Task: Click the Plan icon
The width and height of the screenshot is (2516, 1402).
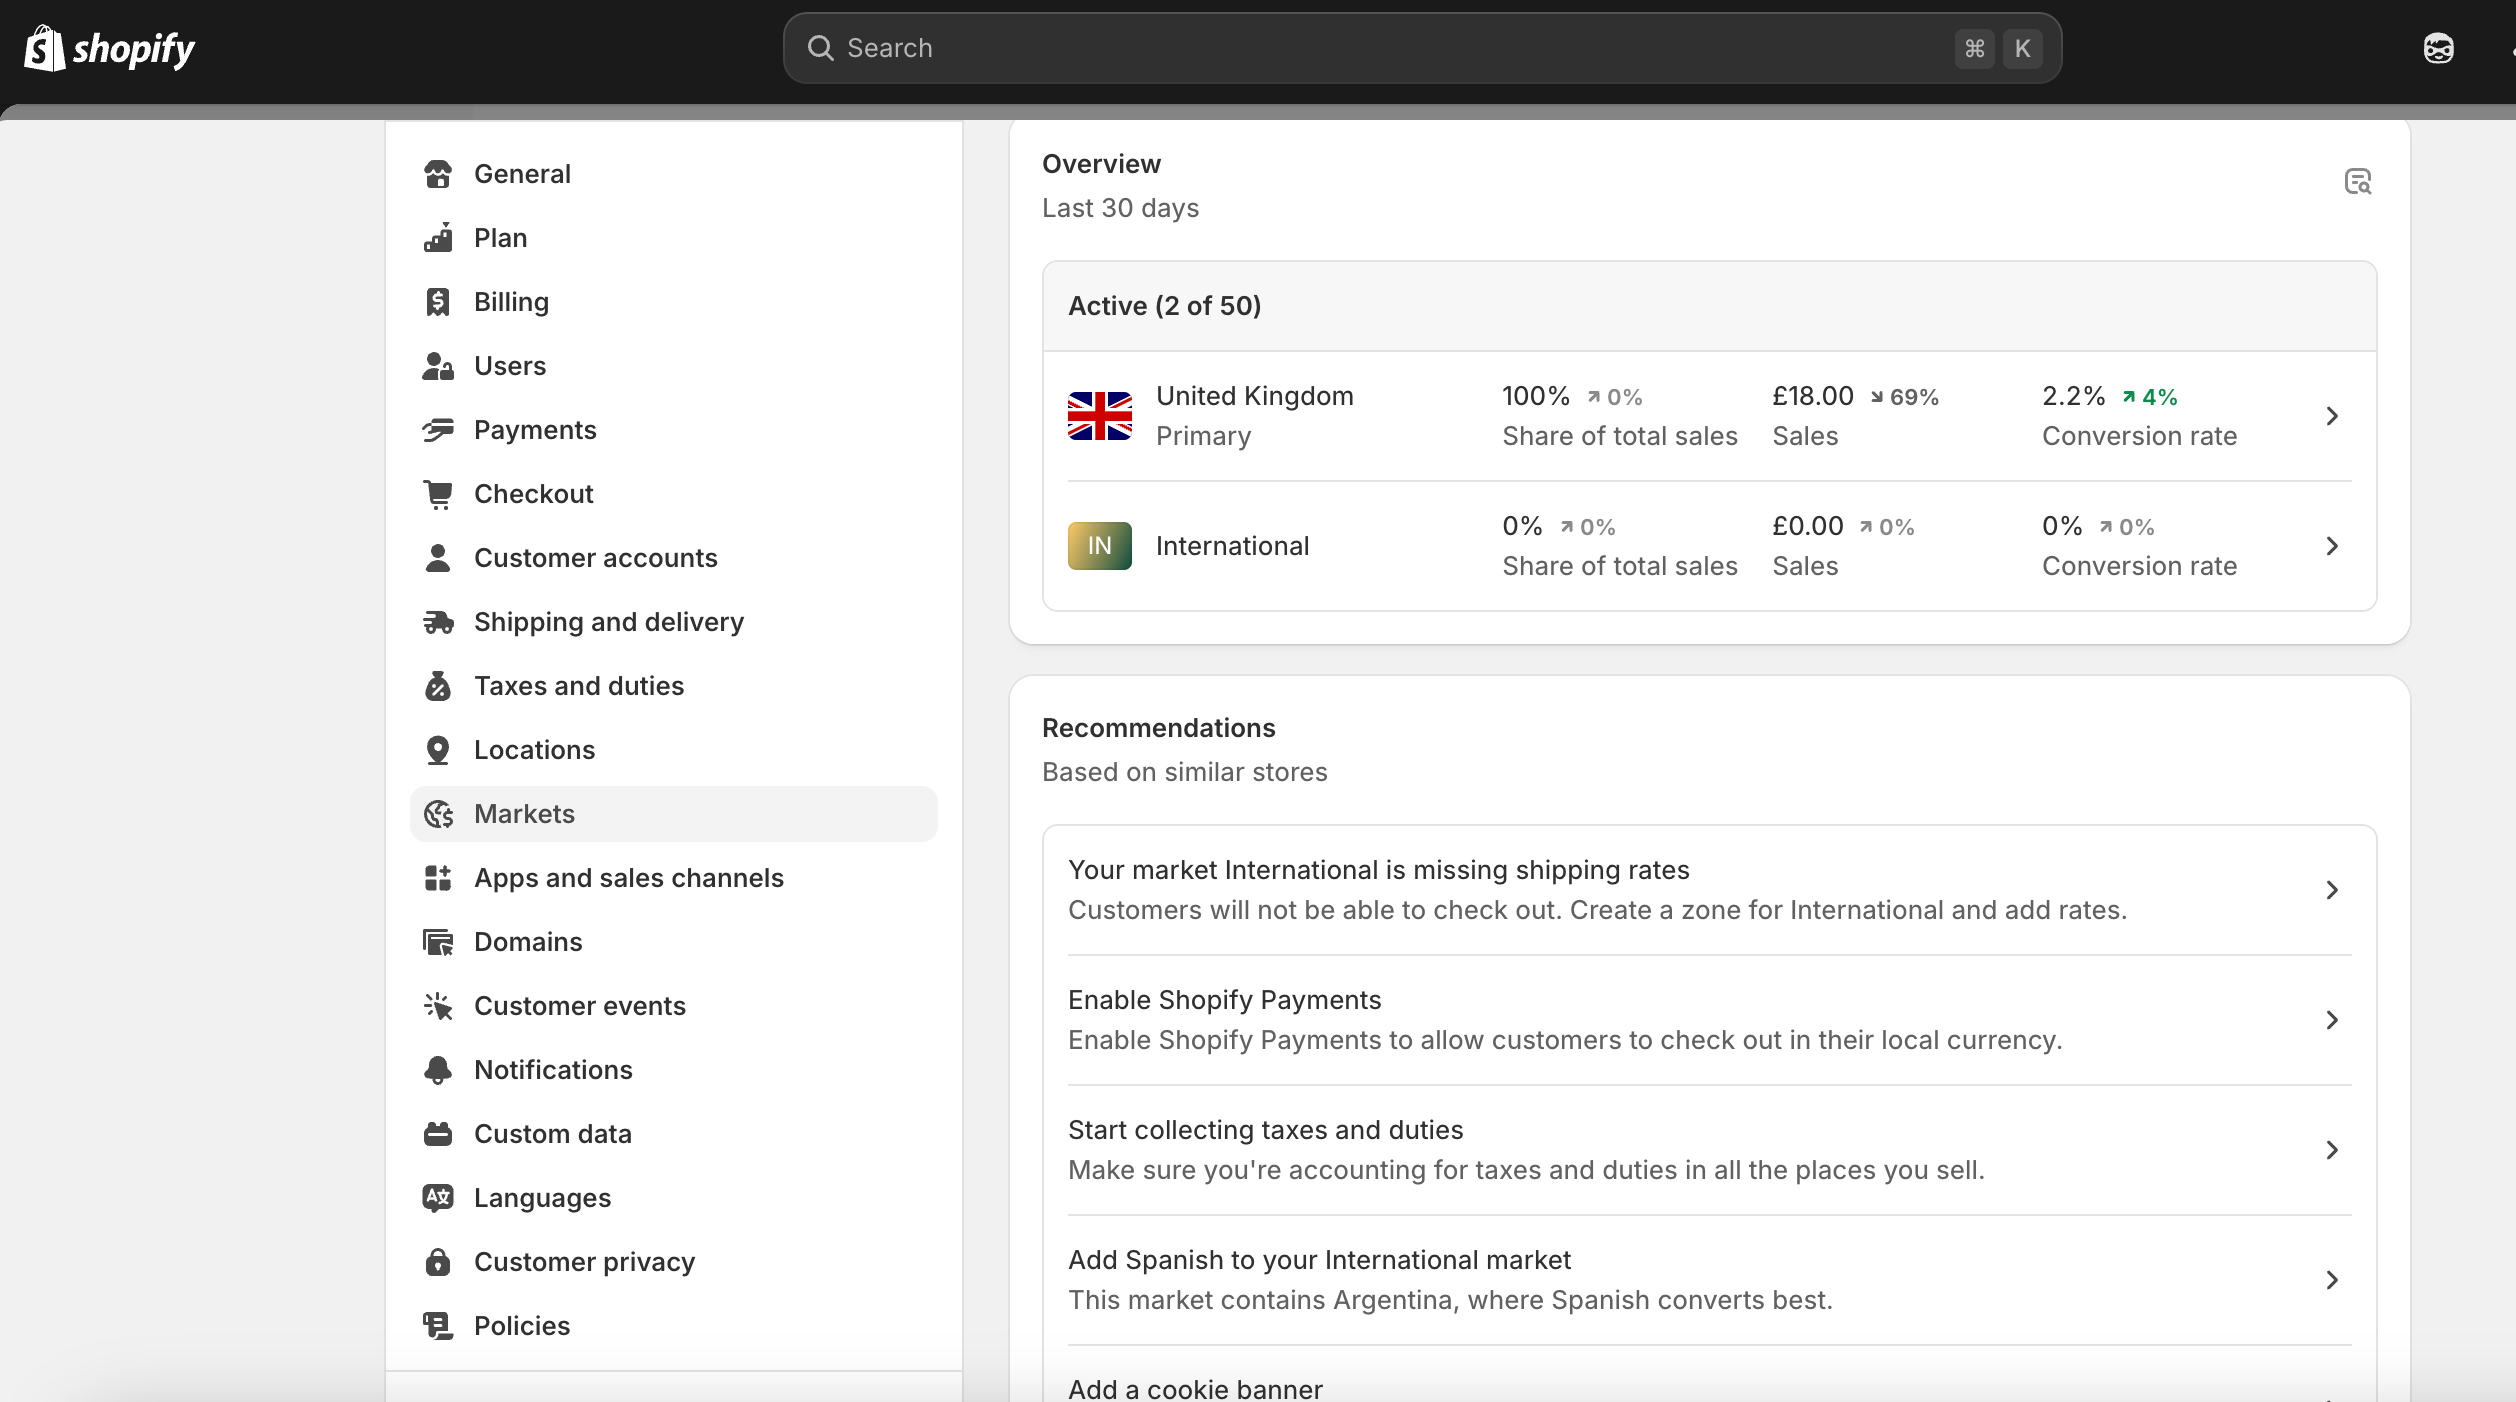Action: [x=438, y=238]
